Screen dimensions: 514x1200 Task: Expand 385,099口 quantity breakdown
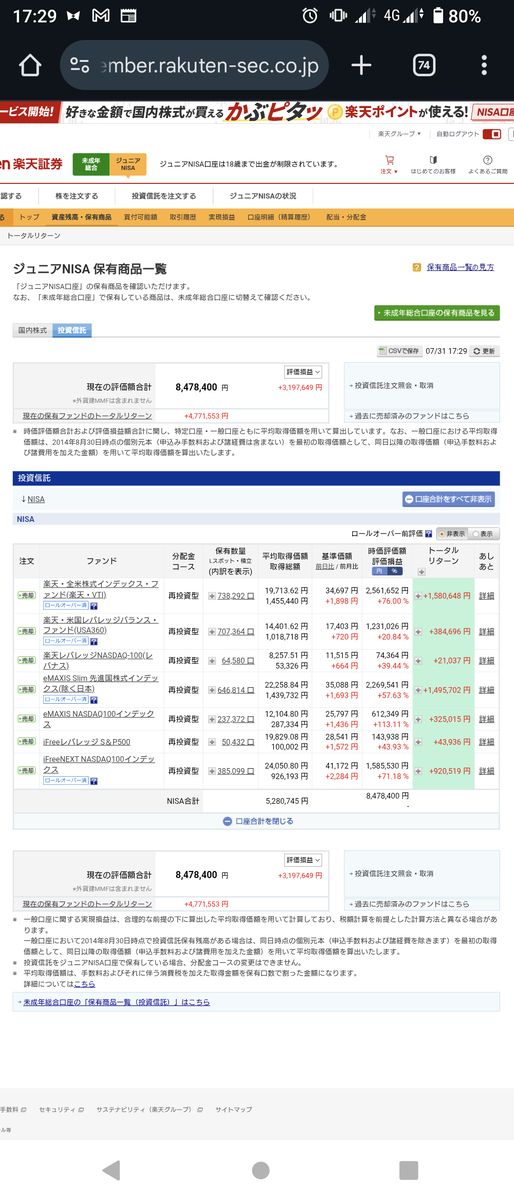(210, 771)
